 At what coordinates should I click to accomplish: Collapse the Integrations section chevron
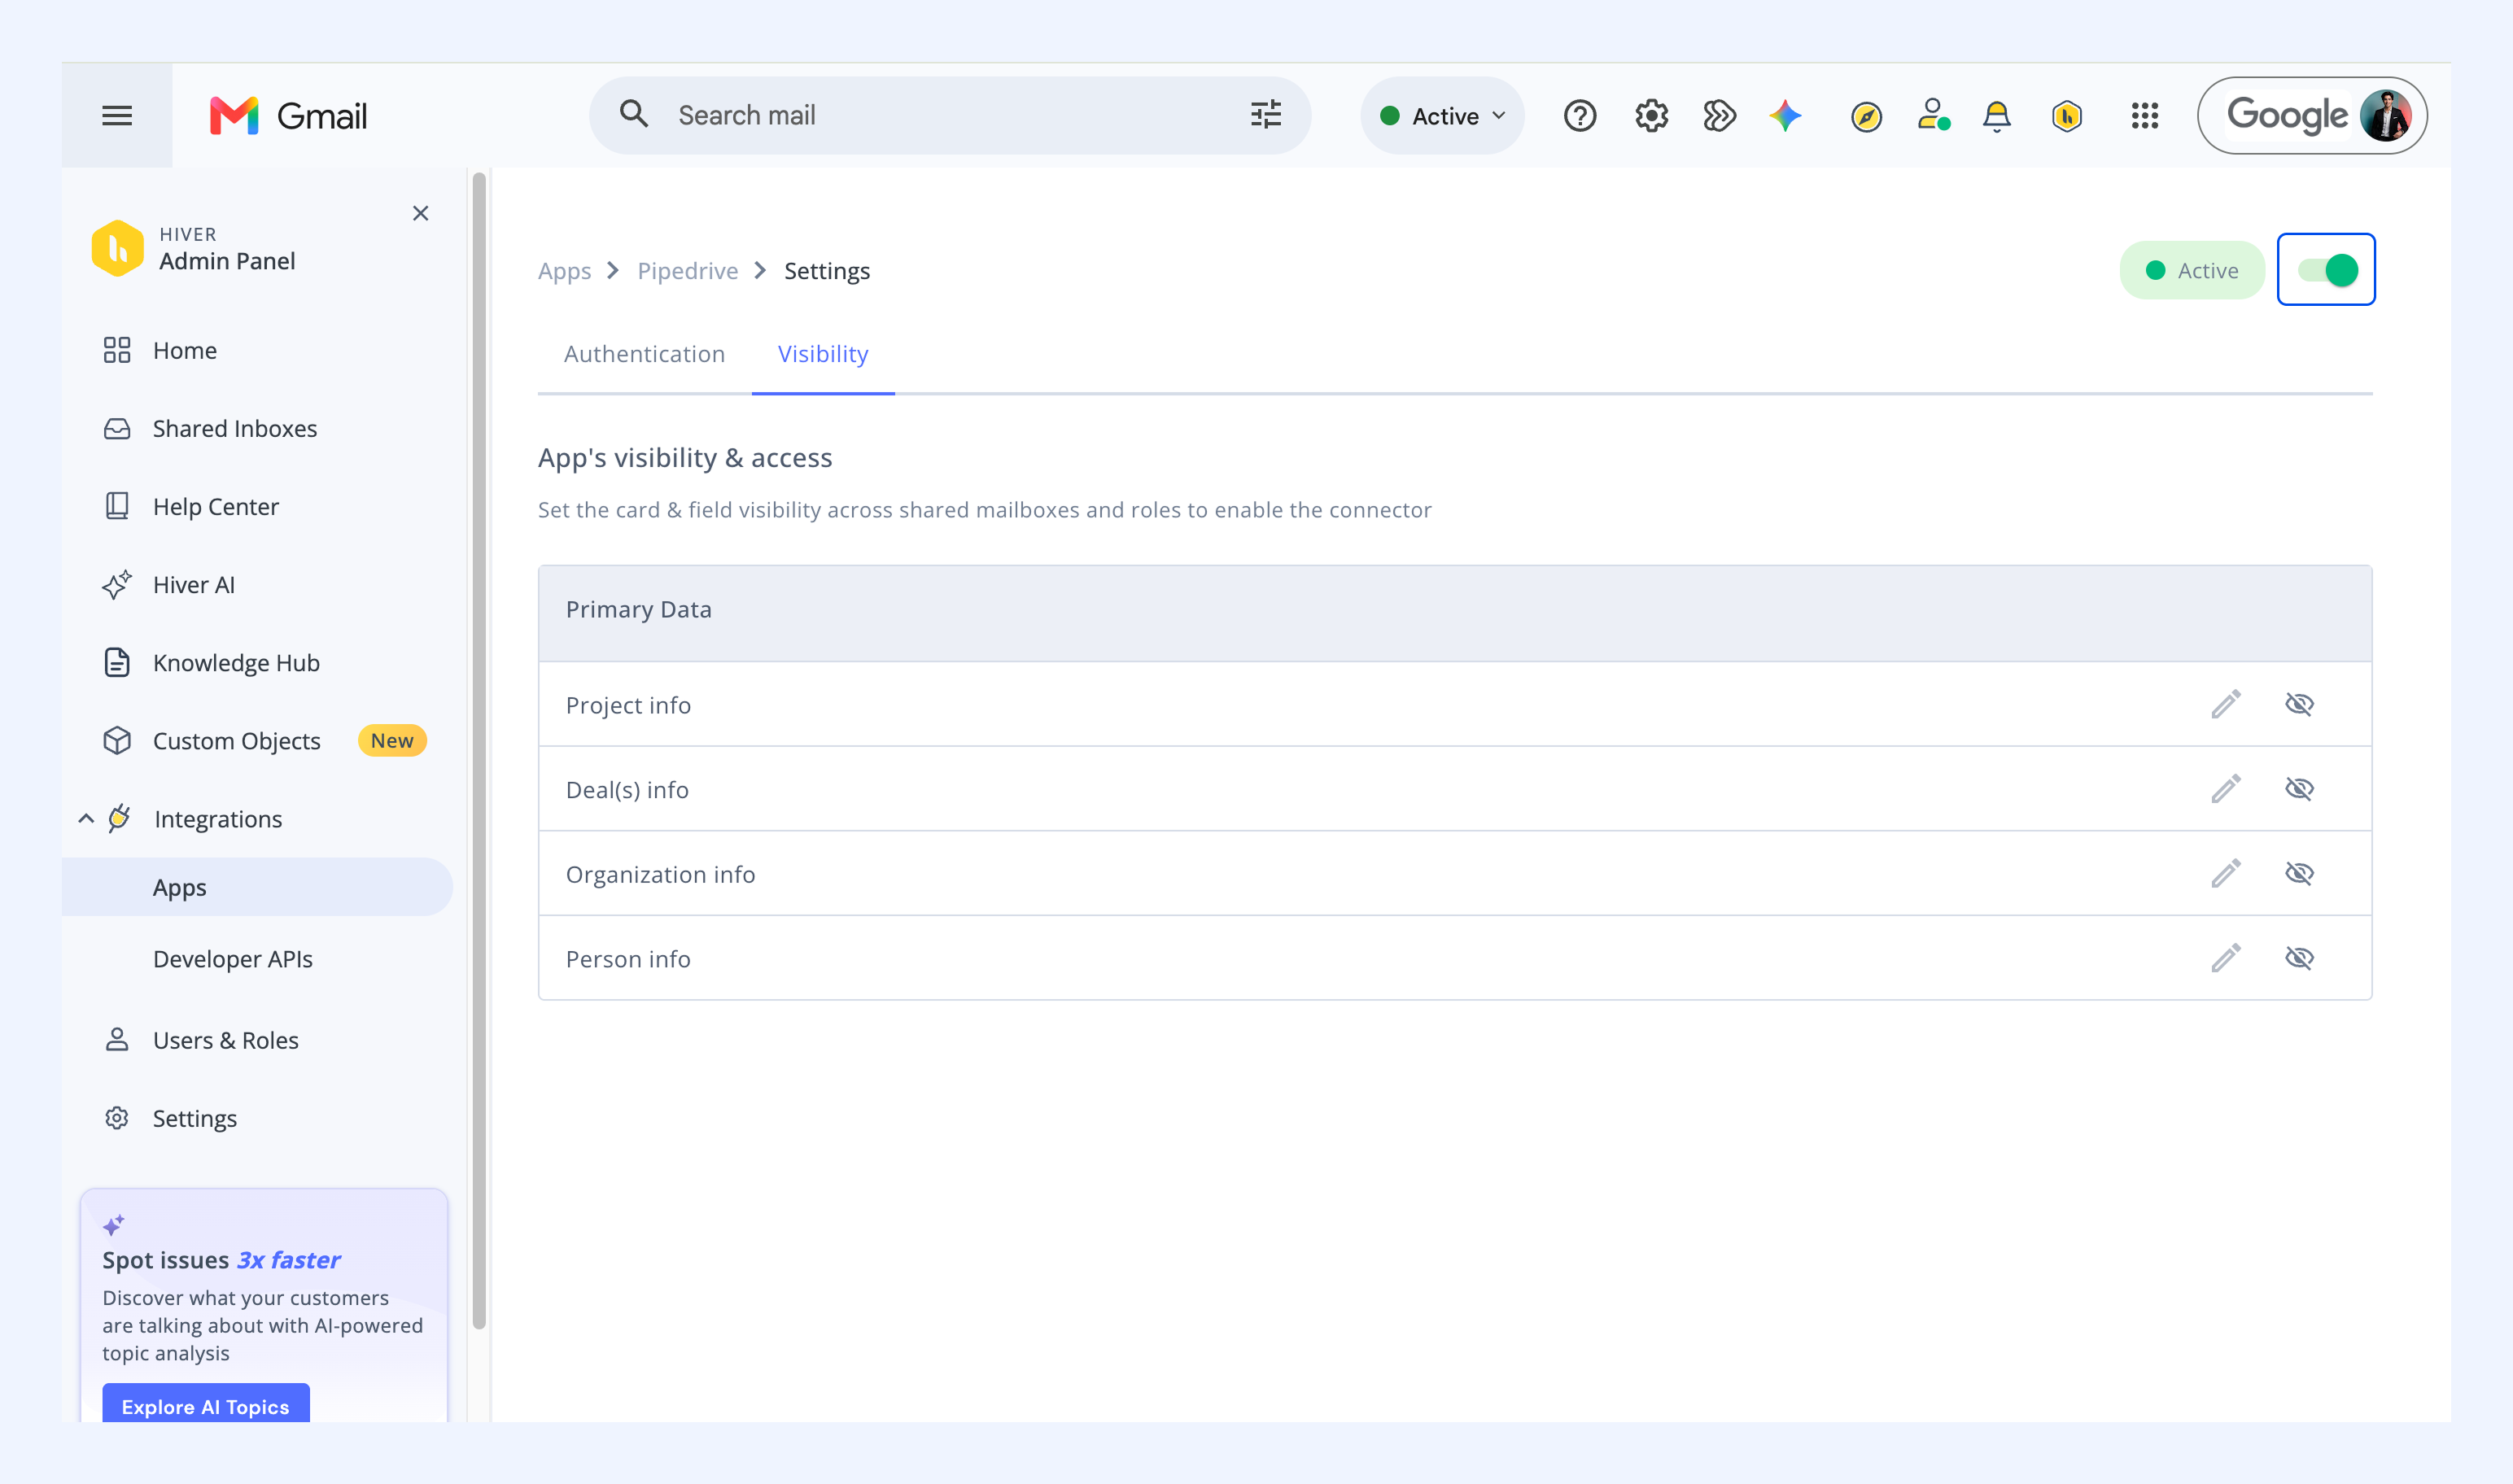[87, 819]
